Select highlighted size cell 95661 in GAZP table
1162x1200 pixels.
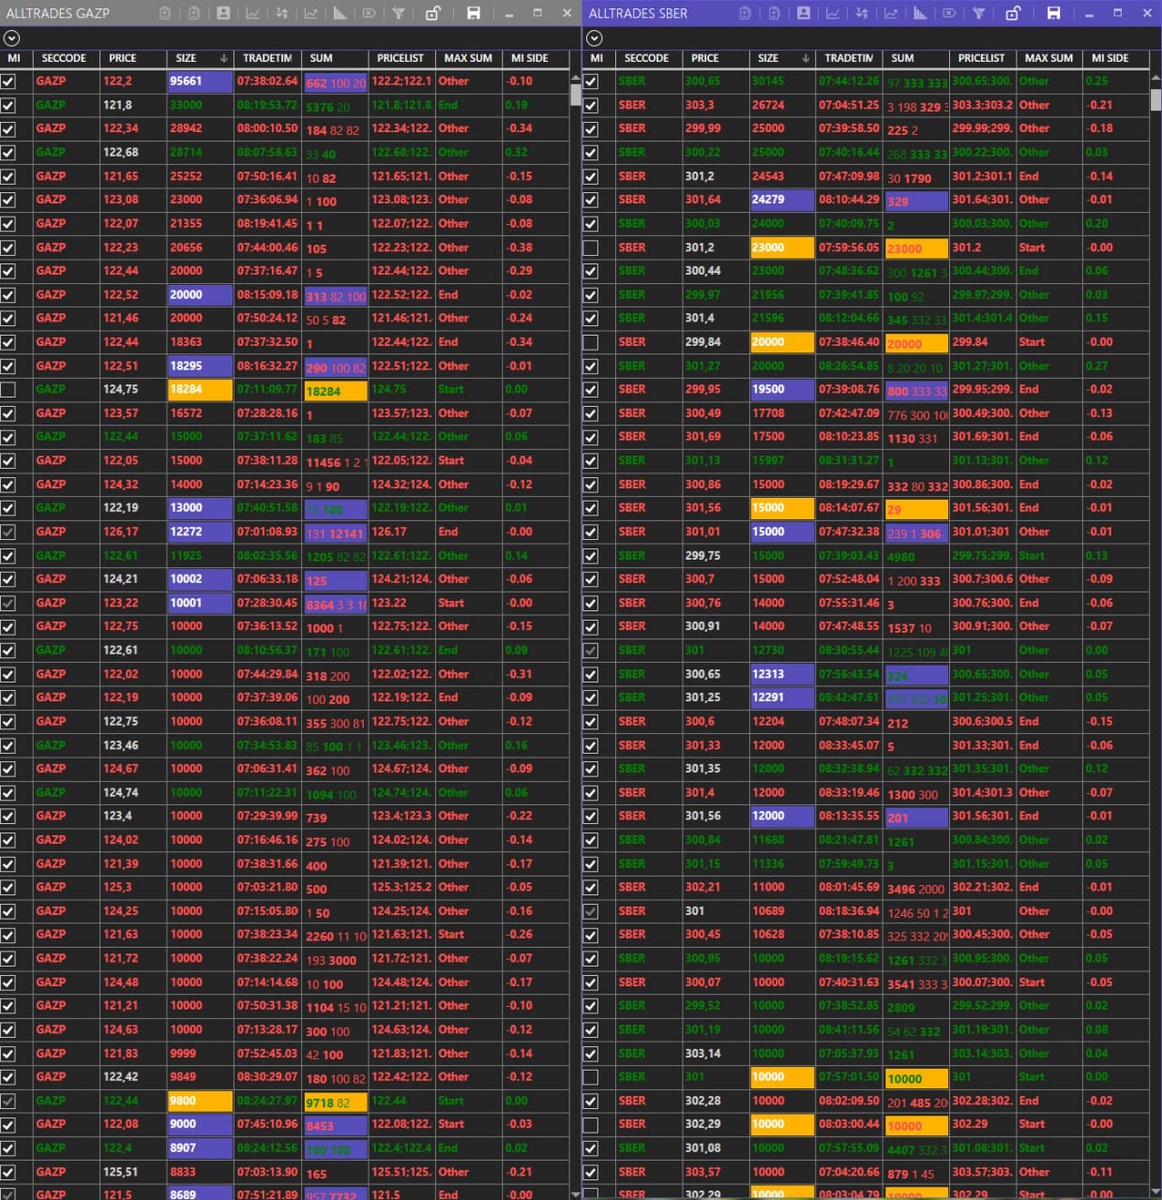pyautogui.click(x=200, y=81)
